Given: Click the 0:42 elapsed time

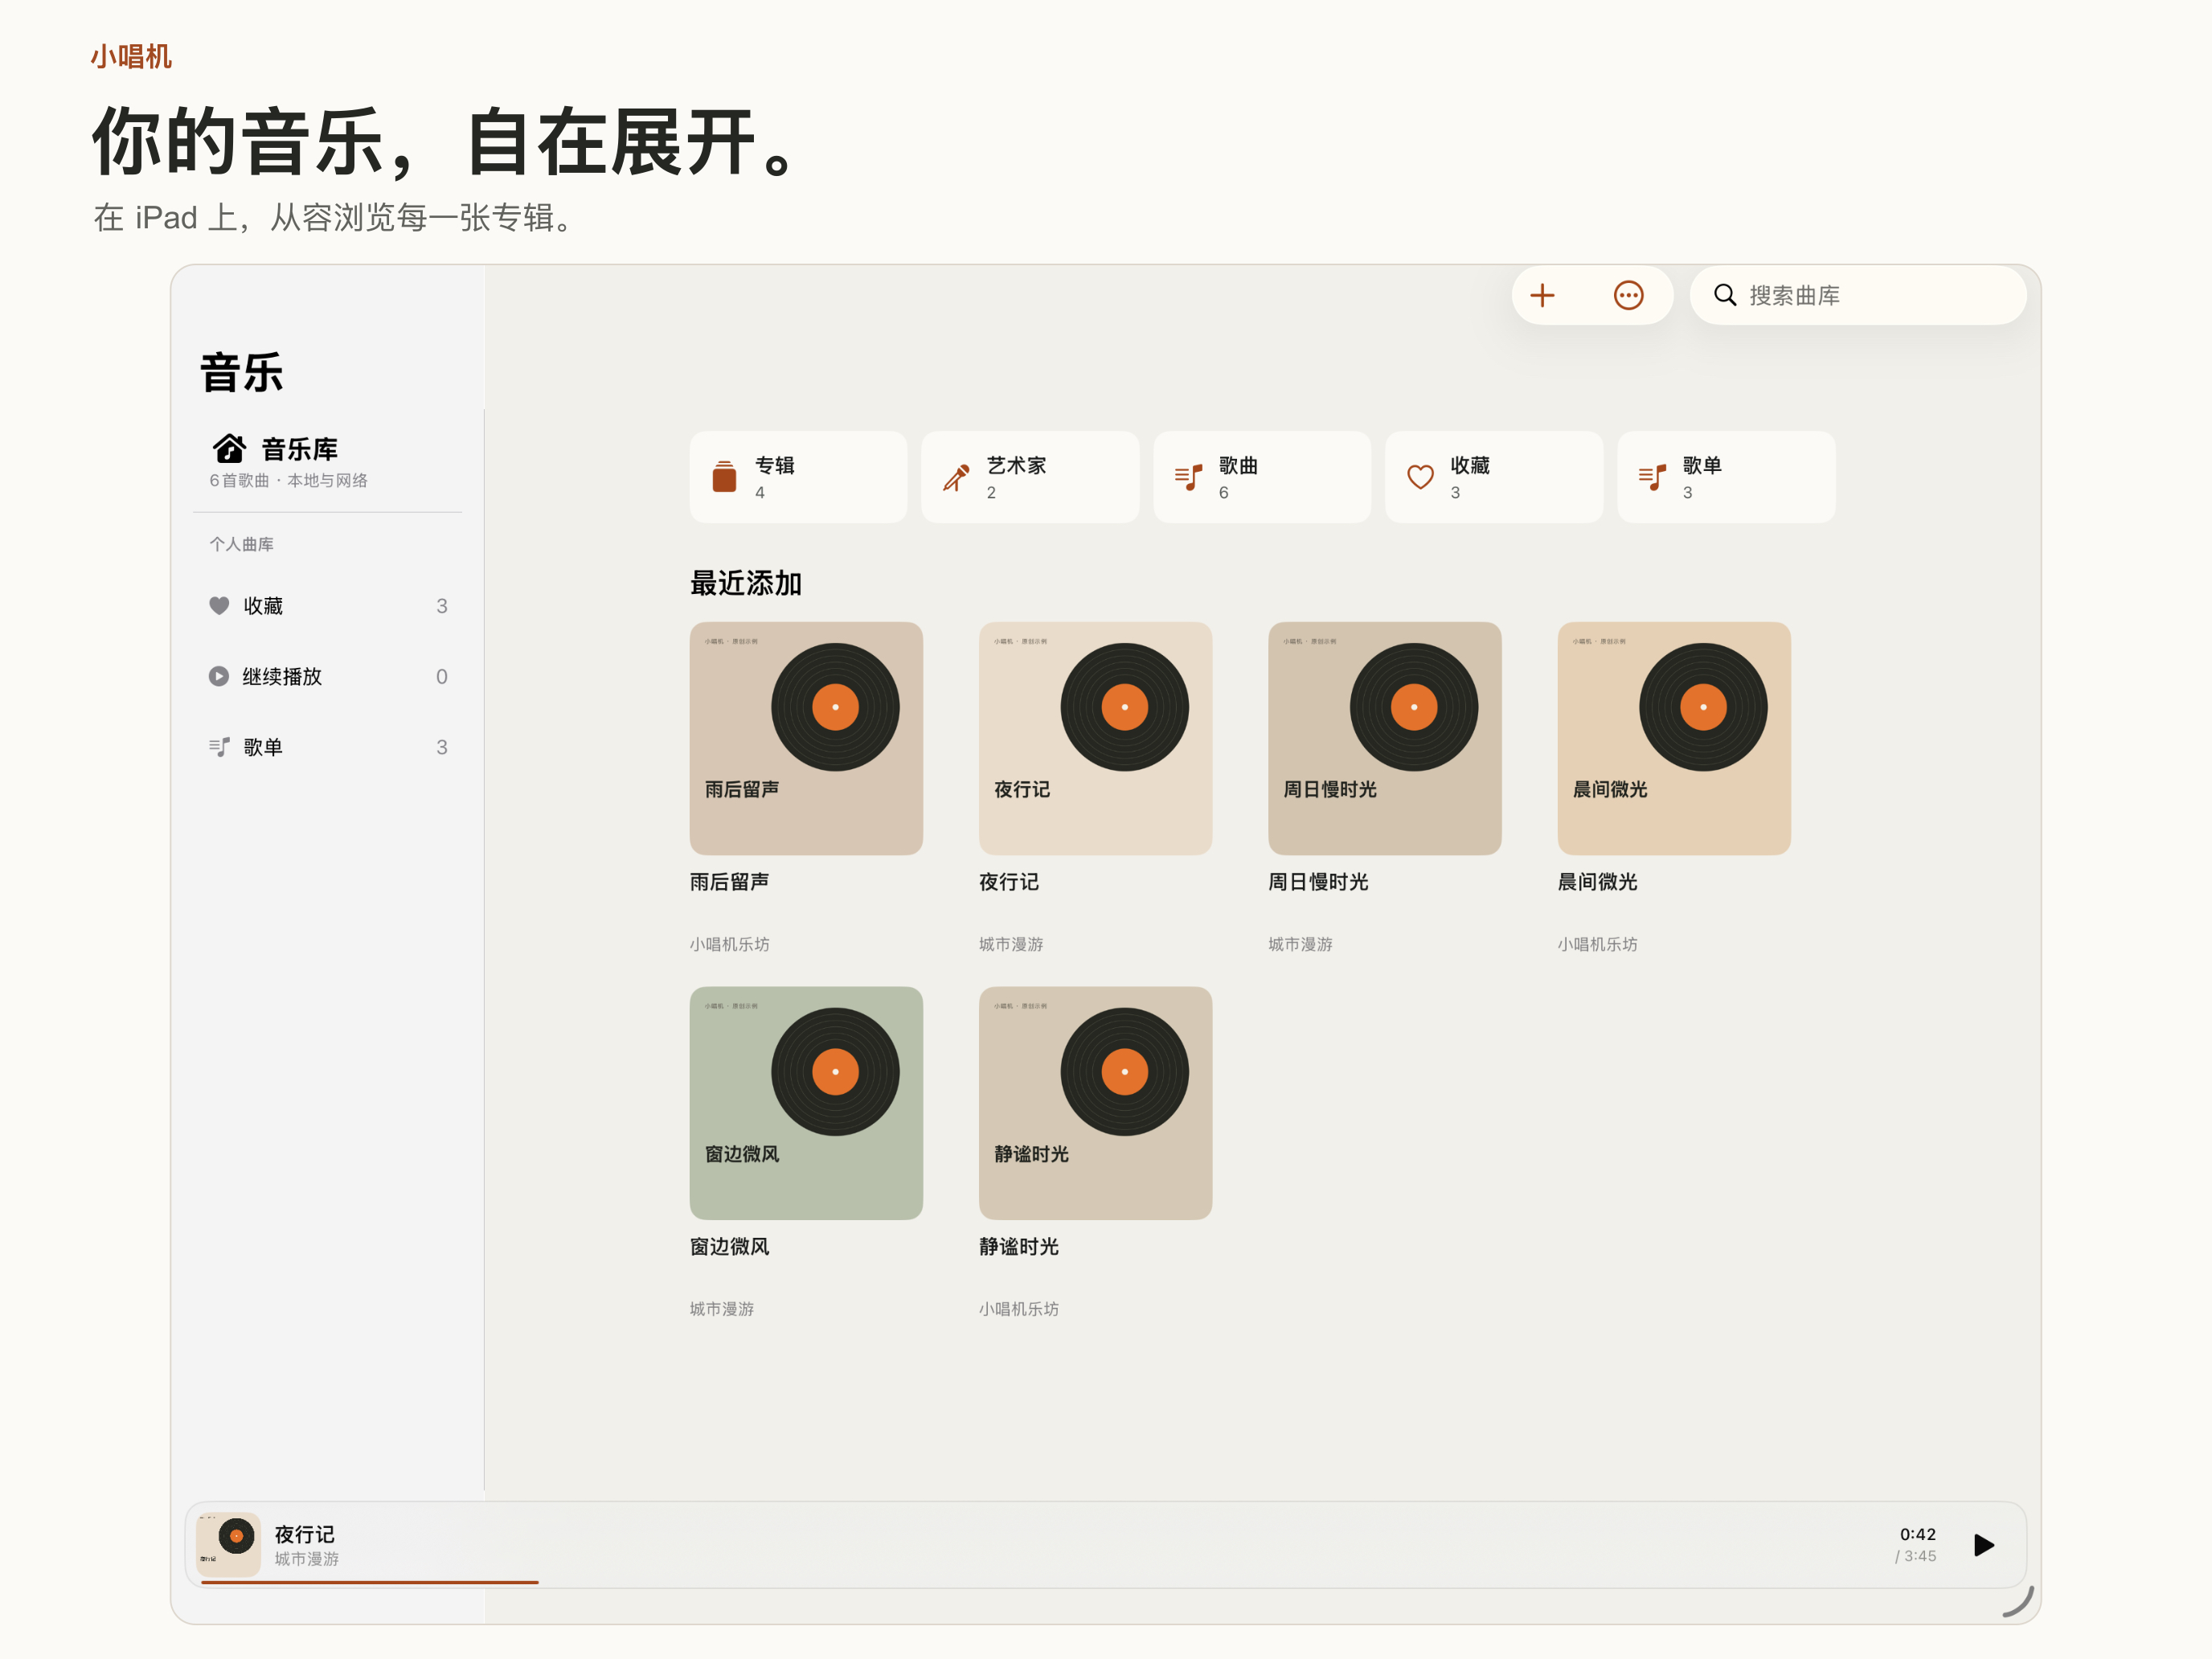Looking at the screenshot, I should (x=1918, y=1534).
